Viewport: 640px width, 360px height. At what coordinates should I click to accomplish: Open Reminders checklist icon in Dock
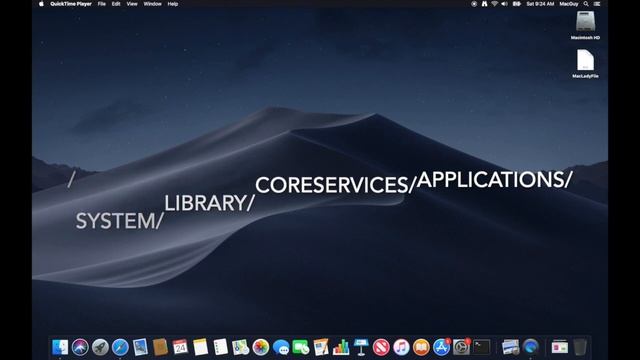coord(220,347)
